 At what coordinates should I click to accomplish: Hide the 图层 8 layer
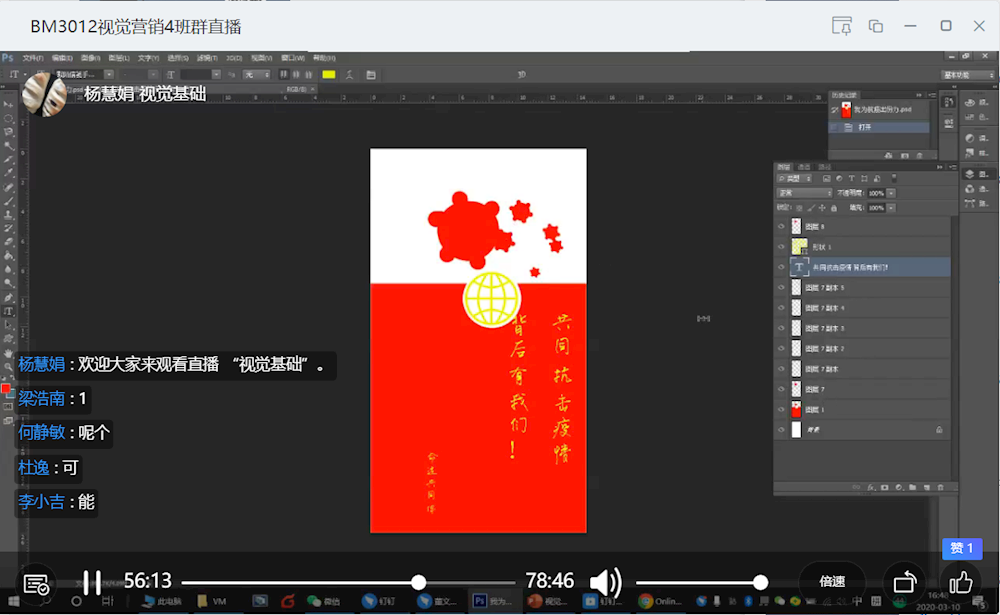click(779, 225)
